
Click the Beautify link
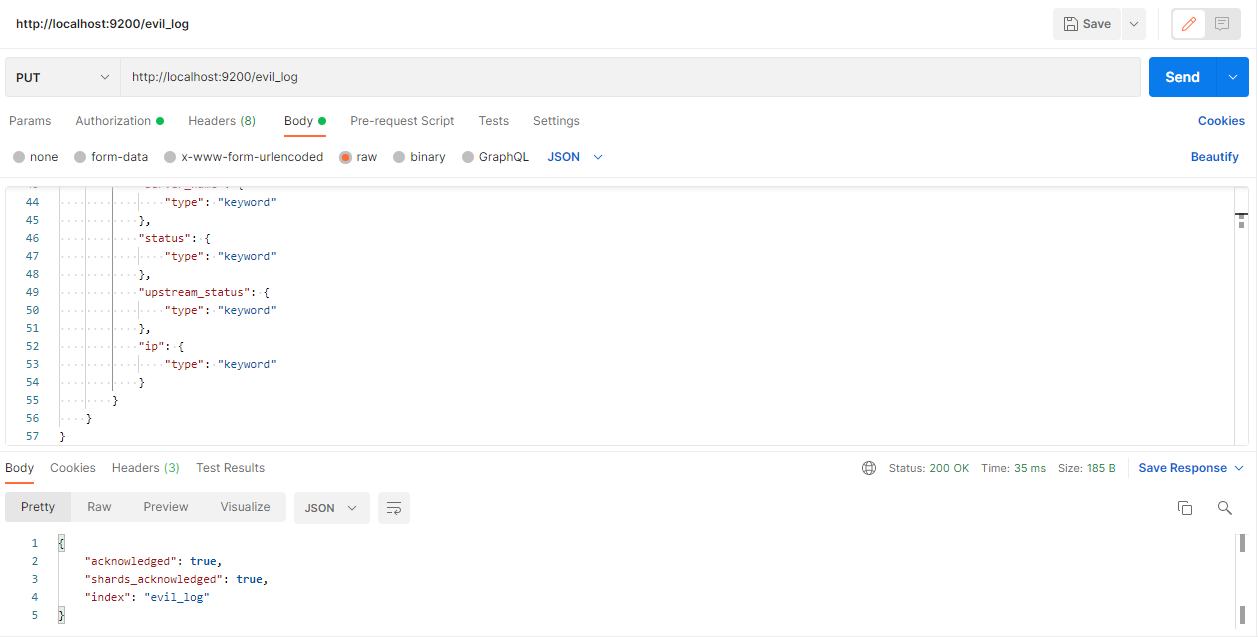pos(1214,157)
